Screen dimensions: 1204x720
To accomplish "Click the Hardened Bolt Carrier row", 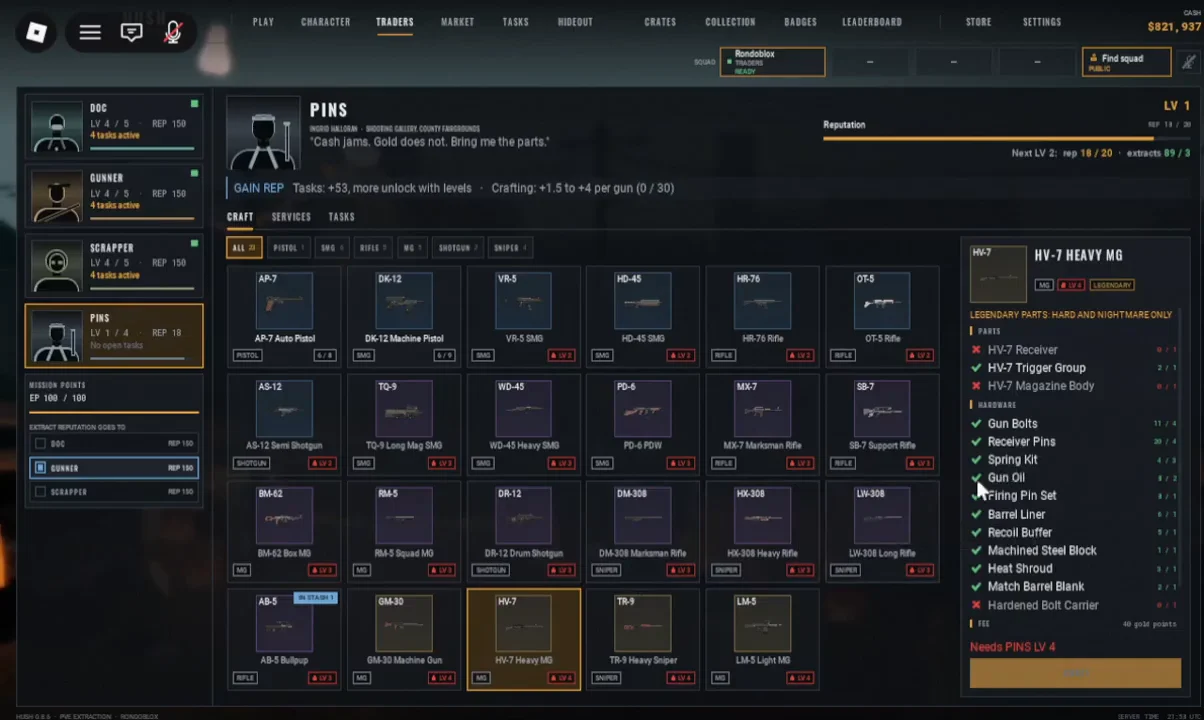I will click(1074, 605).
